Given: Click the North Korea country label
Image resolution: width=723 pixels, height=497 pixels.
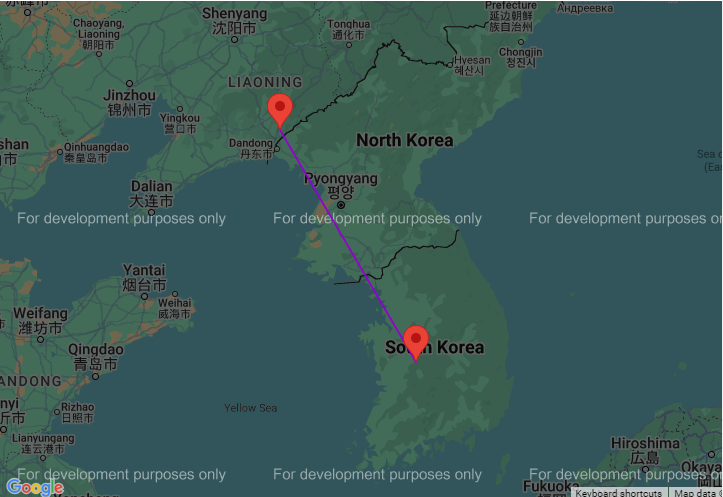Looking at the screenshot, I should pyautogui.click(x=404, y=140).
